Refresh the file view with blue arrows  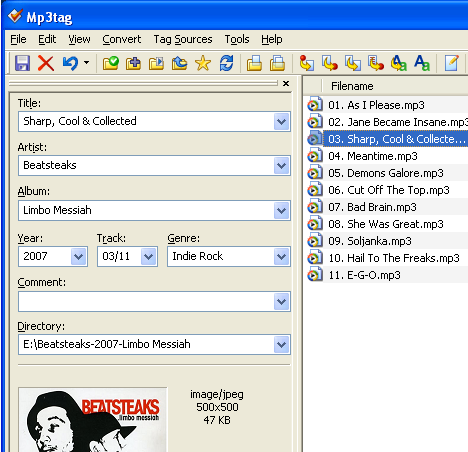tap(226, 63)
